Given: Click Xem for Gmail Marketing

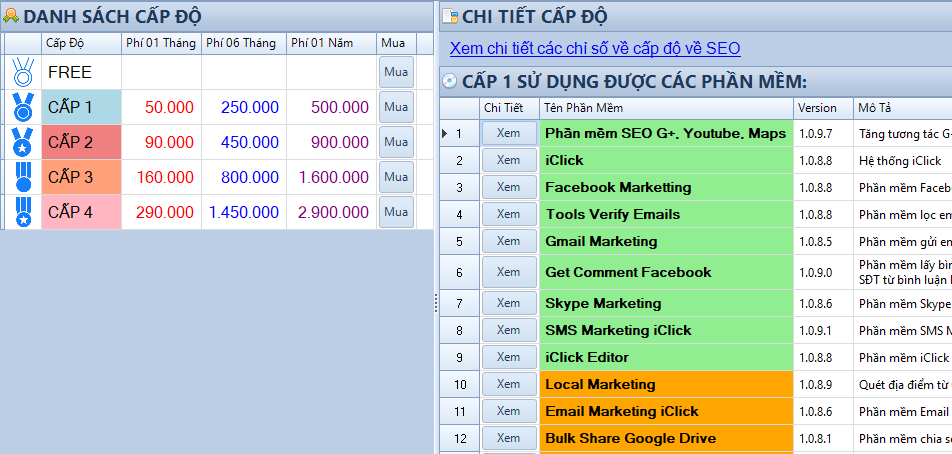Looking at the screenshot, I should coord(509,241).
